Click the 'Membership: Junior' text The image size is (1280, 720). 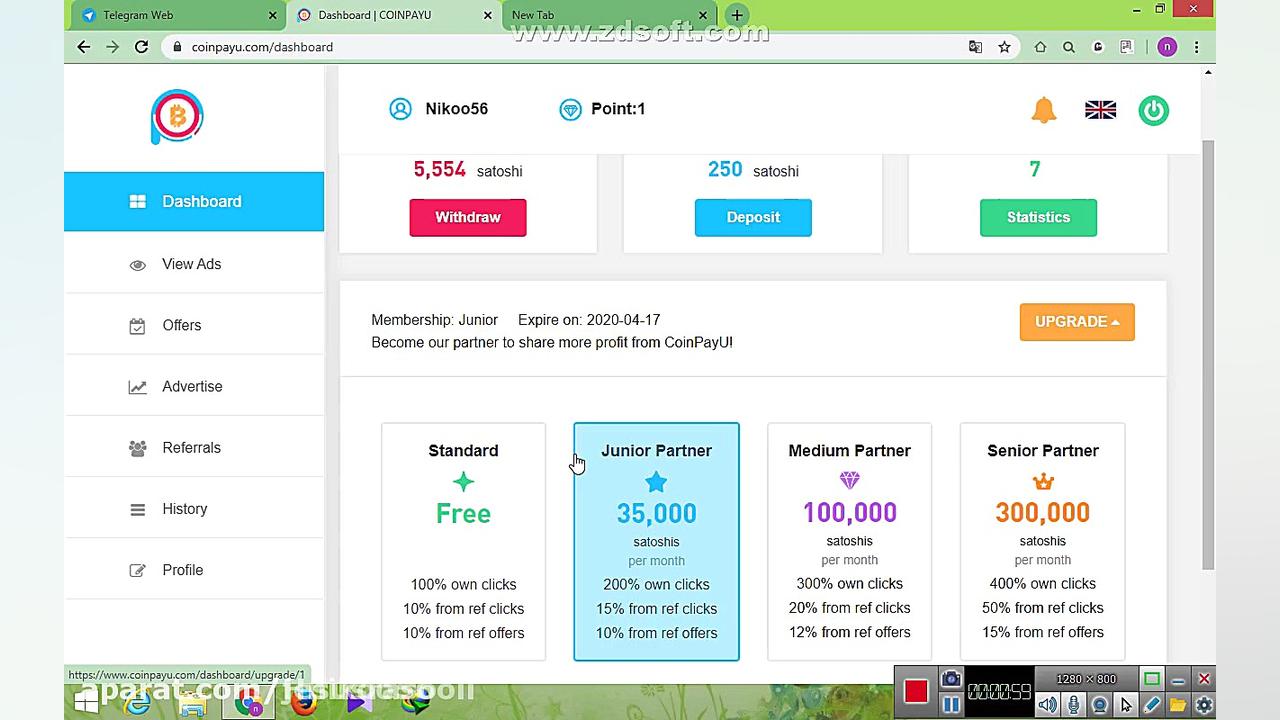pos(434,320)
